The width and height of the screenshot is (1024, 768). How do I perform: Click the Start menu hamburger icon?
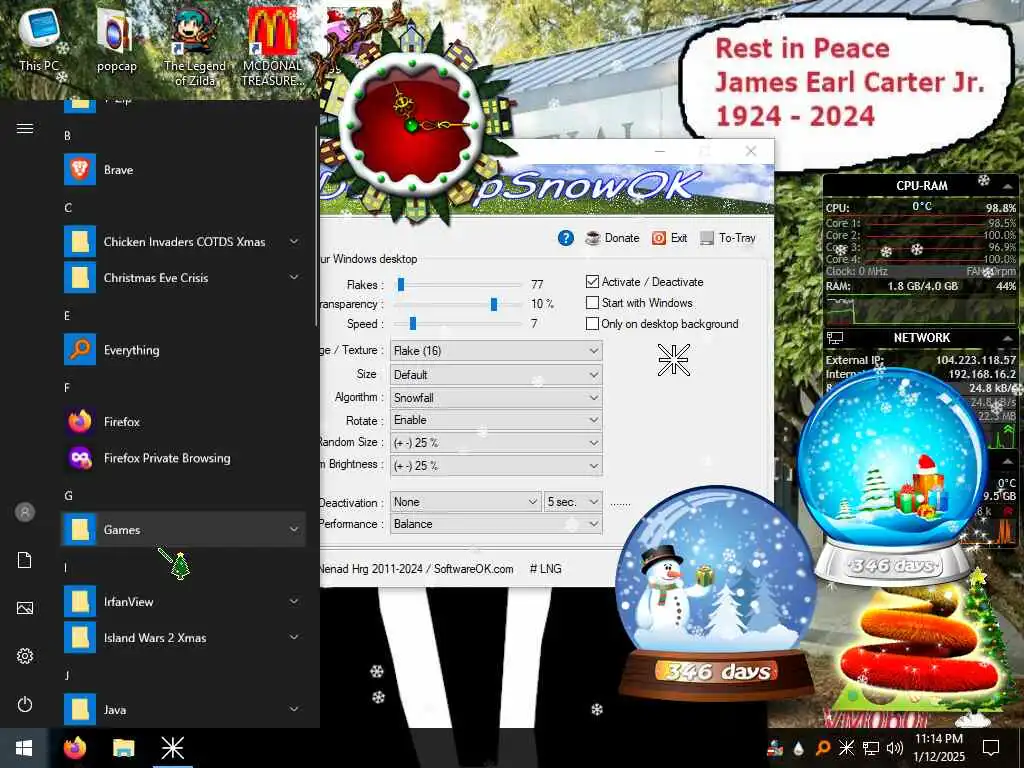(x=25, y=129)
